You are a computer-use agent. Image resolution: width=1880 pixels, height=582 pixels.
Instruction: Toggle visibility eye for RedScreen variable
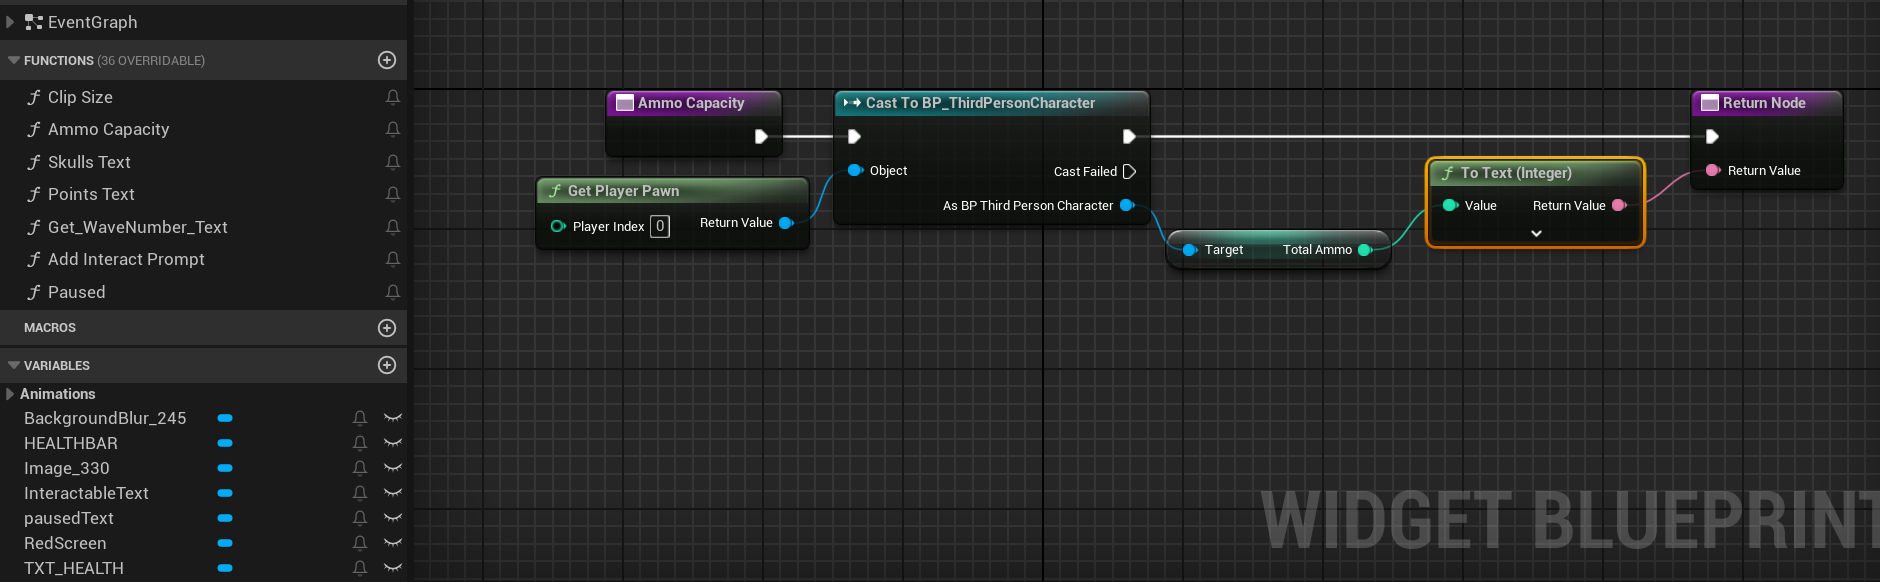coord(393,543)
